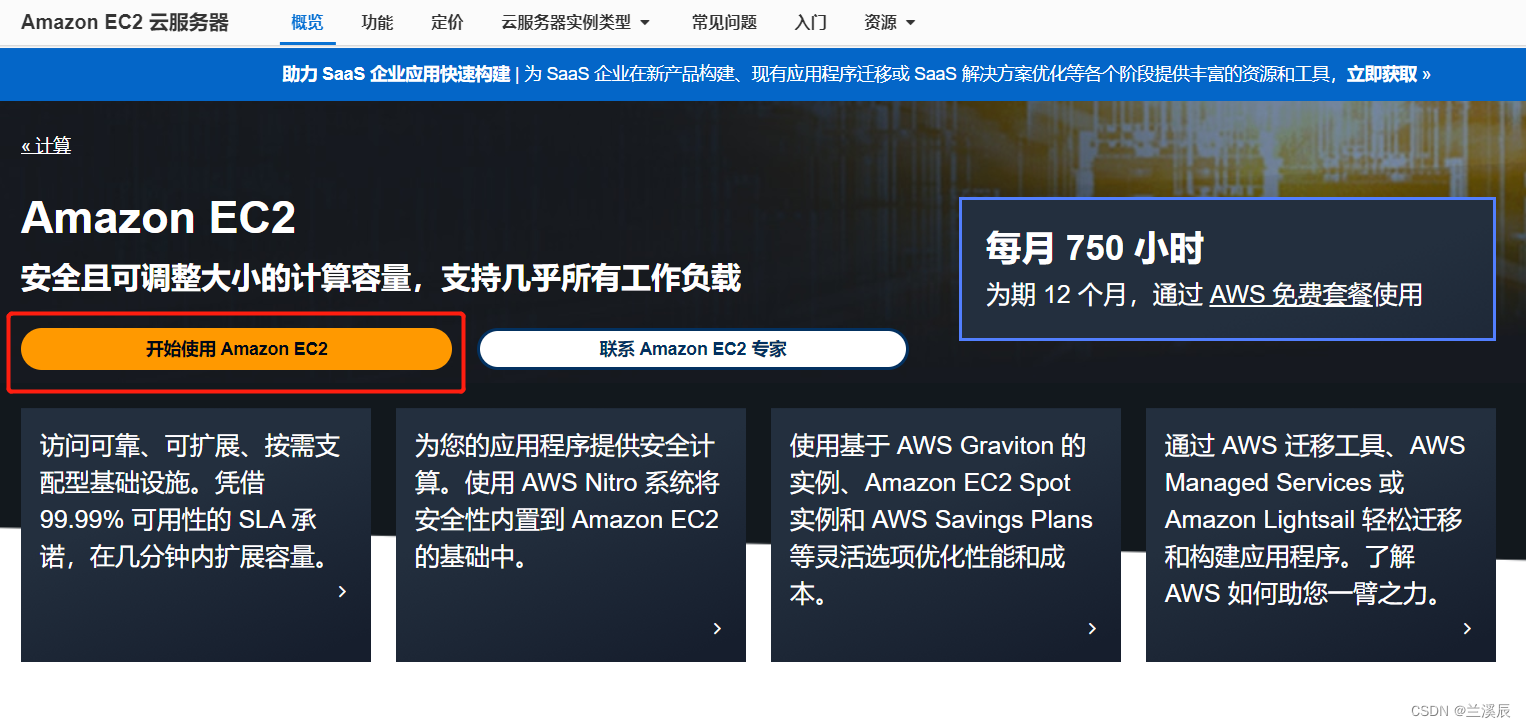Open the card text 访问可靠、可扩展、按需支配型基础设施
Image resolution: width=1526 pixels, height=728 pixels.
coord(190,501)
